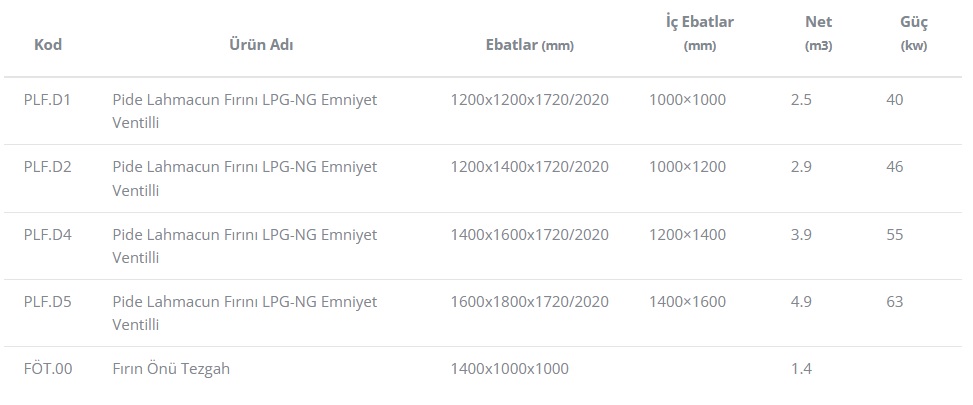
Task: Click the 3.9 net volume value
Action: [801, 235]
